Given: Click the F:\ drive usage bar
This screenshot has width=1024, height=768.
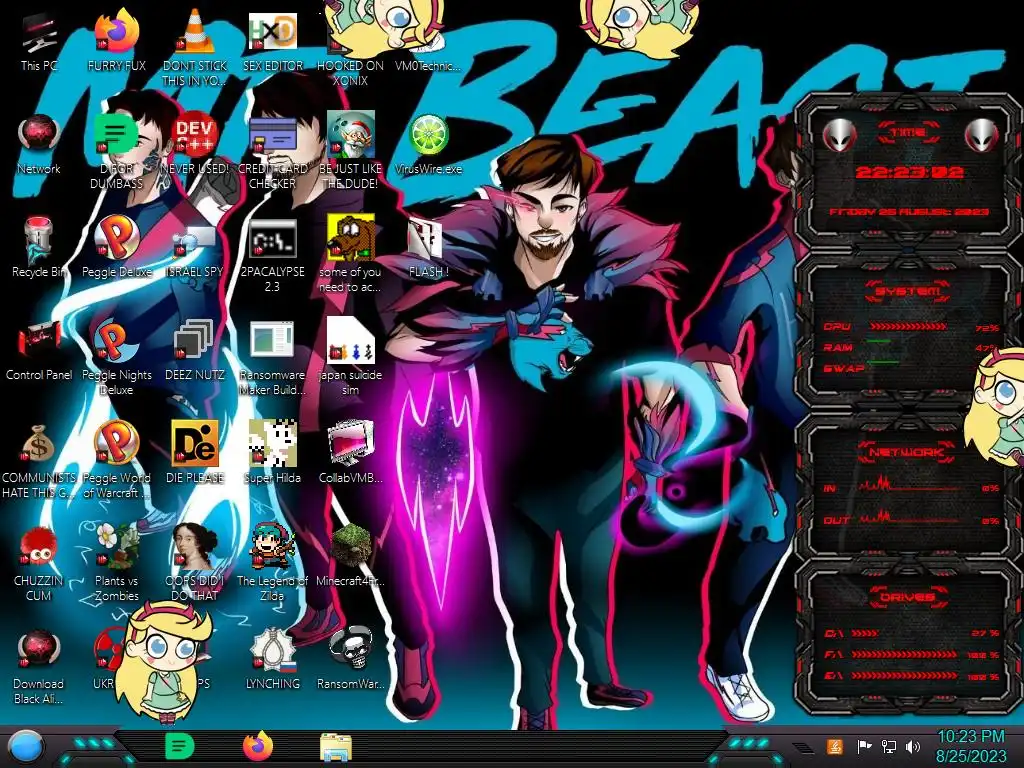Looking at the screenshot, I should tap(904, 654).
